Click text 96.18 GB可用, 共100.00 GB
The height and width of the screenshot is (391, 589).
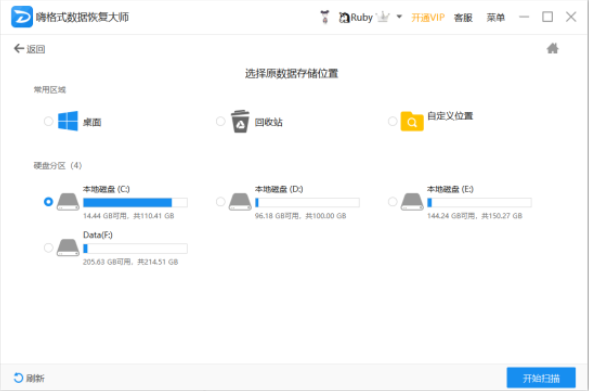301,216
